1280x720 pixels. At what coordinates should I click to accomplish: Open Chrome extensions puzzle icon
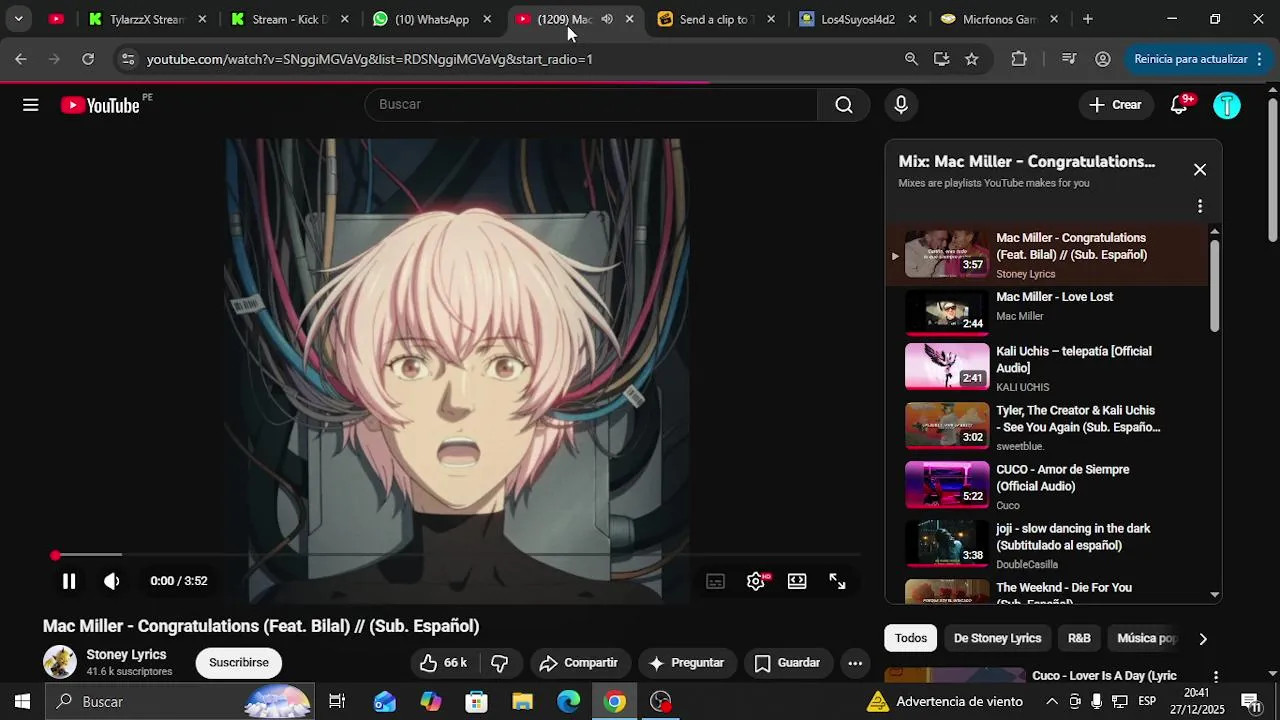[x=1019, y=59]
